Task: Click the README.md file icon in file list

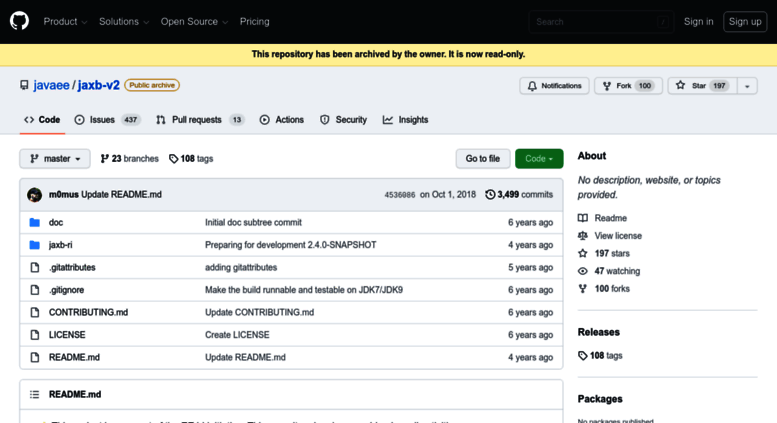Action: click(x=35, y=357)
